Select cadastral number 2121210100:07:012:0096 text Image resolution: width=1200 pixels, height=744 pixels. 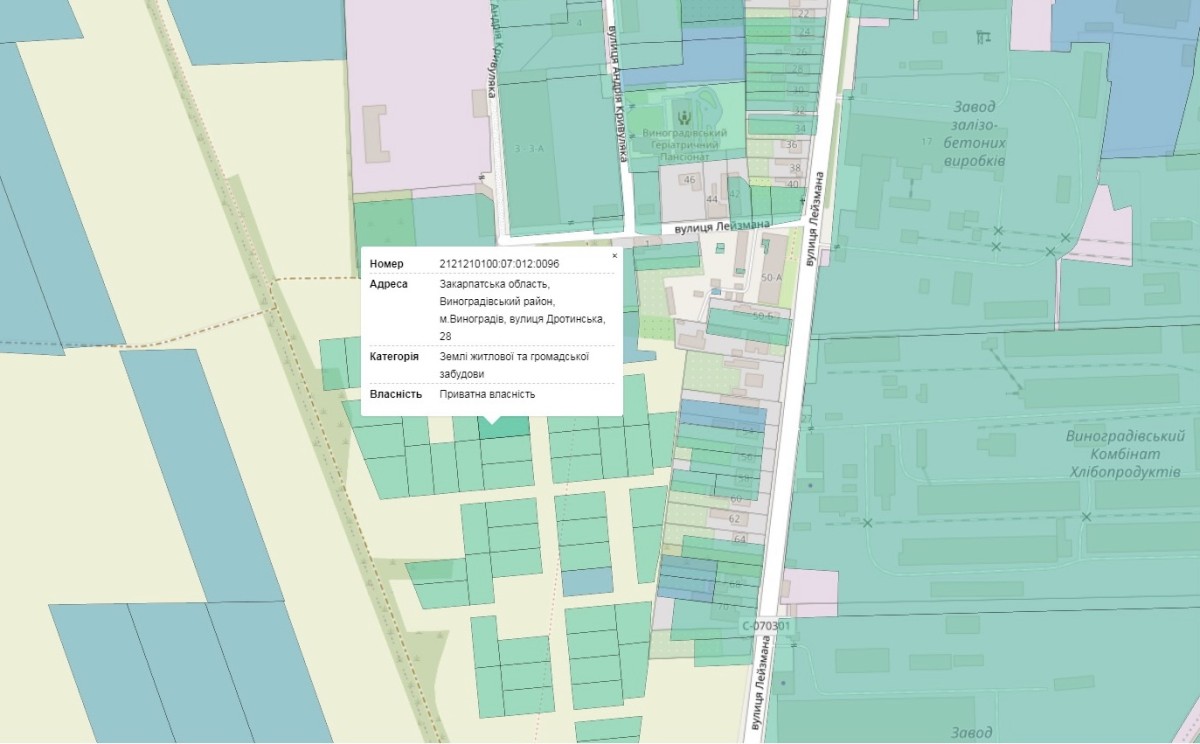[499, 264]
